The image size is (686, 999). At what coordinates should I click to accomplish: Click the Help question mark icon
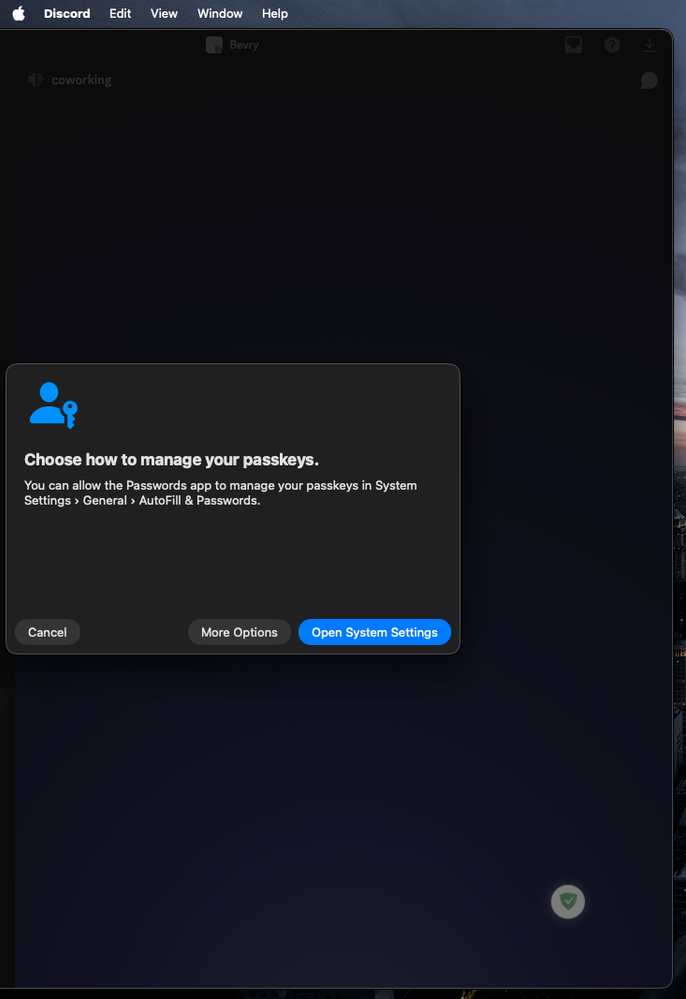(612, 45)
